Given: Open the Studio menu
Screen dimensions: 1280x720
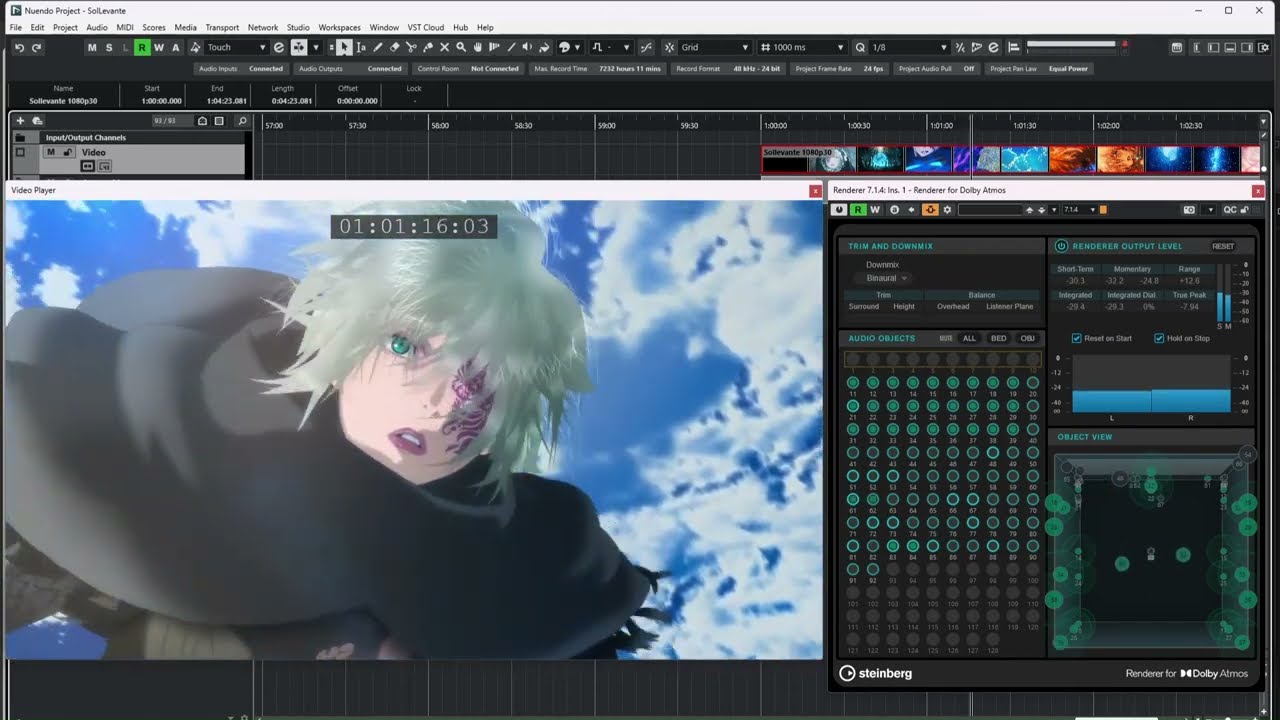Looking at the screenshot, I should point(298,27).
